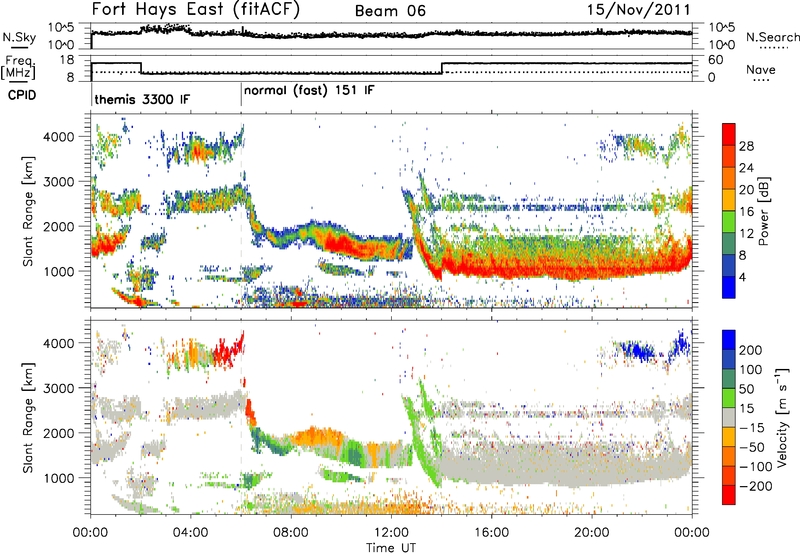Click the red top segment of Power colorbar
The width and height of the screenshot is (800, 554).
(x=729, y=135)
